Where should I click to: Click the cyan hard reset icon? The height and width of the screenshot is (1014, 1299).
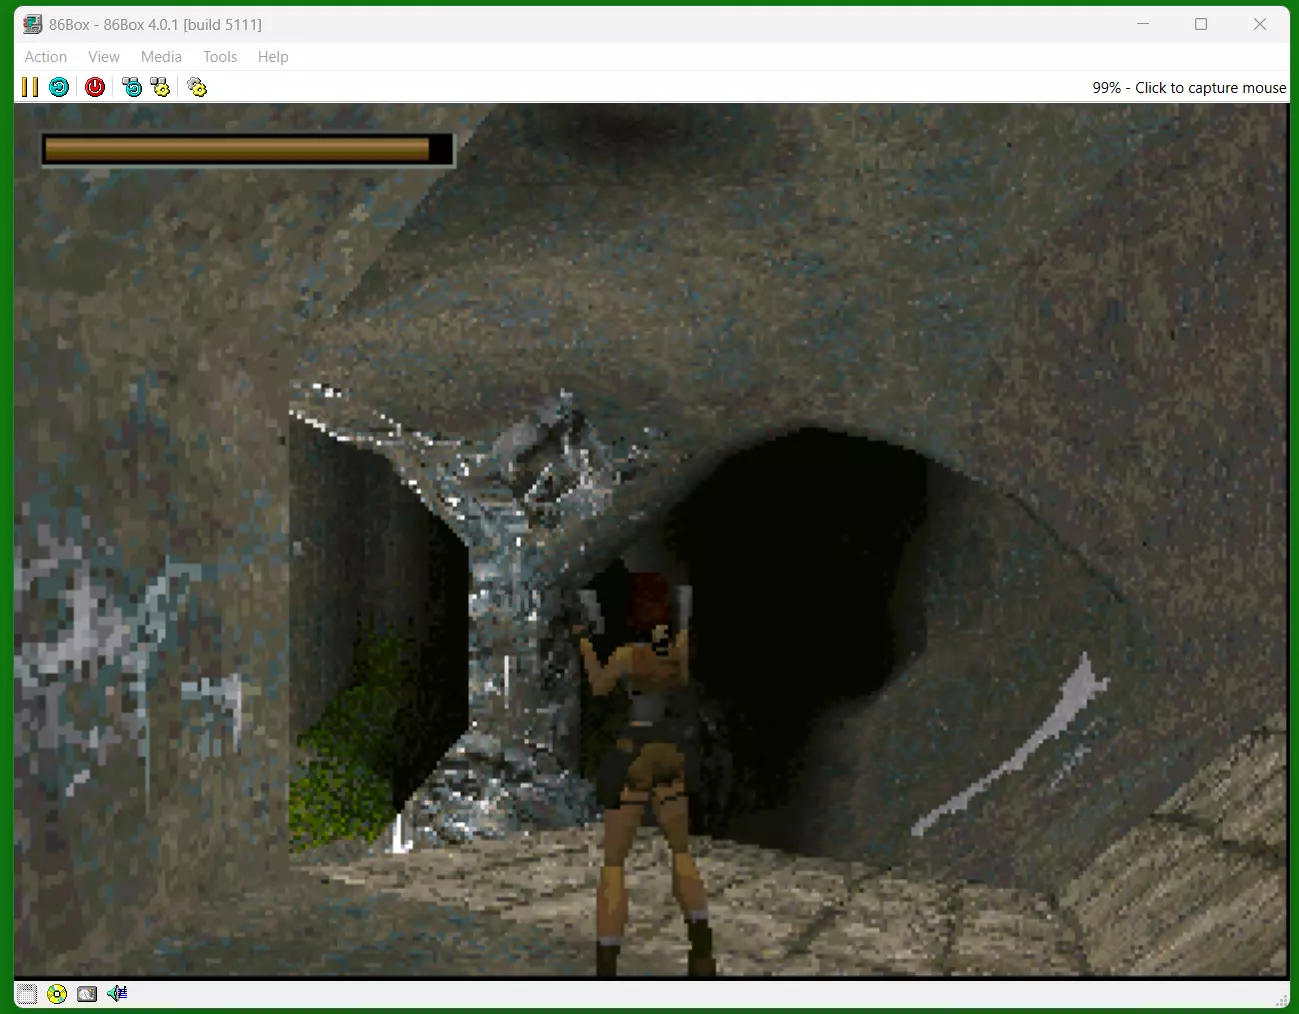pyautogui.click(x=59, y=87)
